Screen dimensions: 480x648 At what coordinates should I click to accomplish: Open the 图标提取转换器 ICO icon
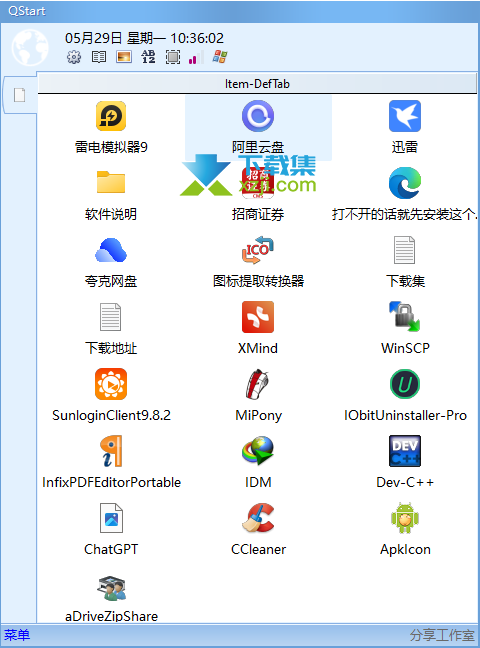(258, 250)
